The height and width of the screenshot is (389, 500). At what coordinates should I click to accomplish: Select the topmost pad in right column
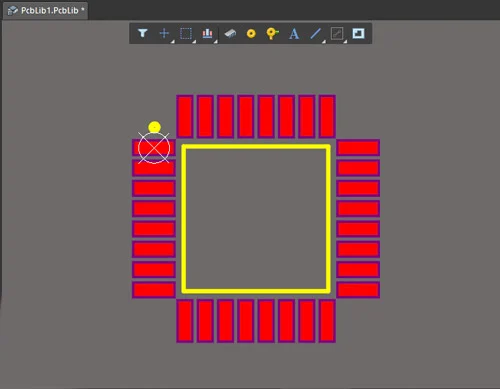click(358, 148)
